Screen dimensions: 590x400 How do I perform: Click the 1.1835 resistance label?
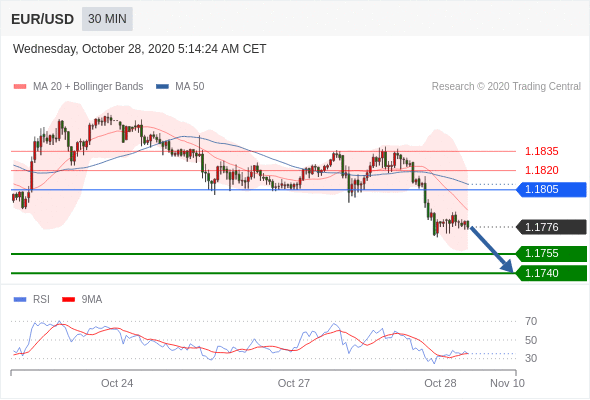[541, 151]
